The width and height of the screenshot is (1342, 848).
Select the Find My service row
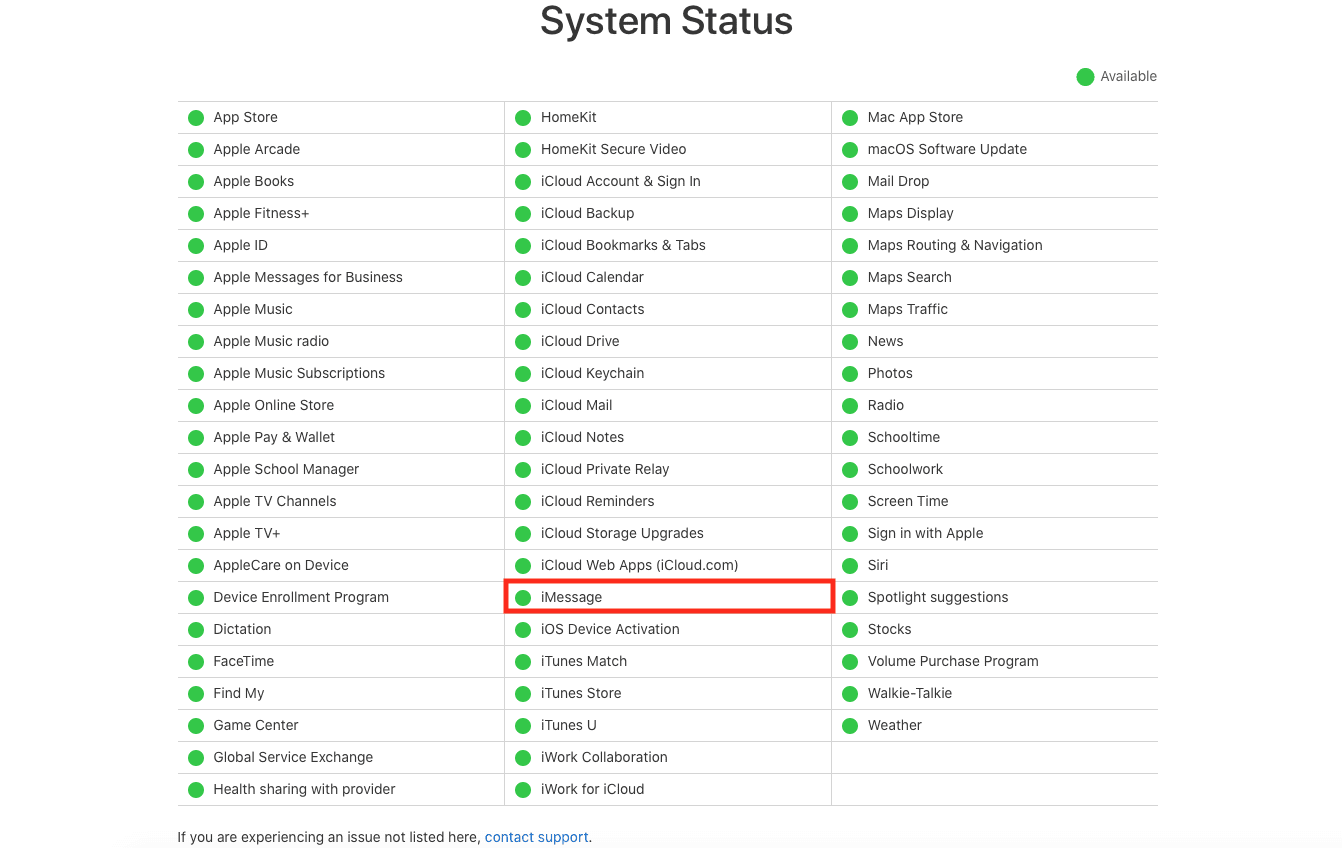click(x=238, y=693)
